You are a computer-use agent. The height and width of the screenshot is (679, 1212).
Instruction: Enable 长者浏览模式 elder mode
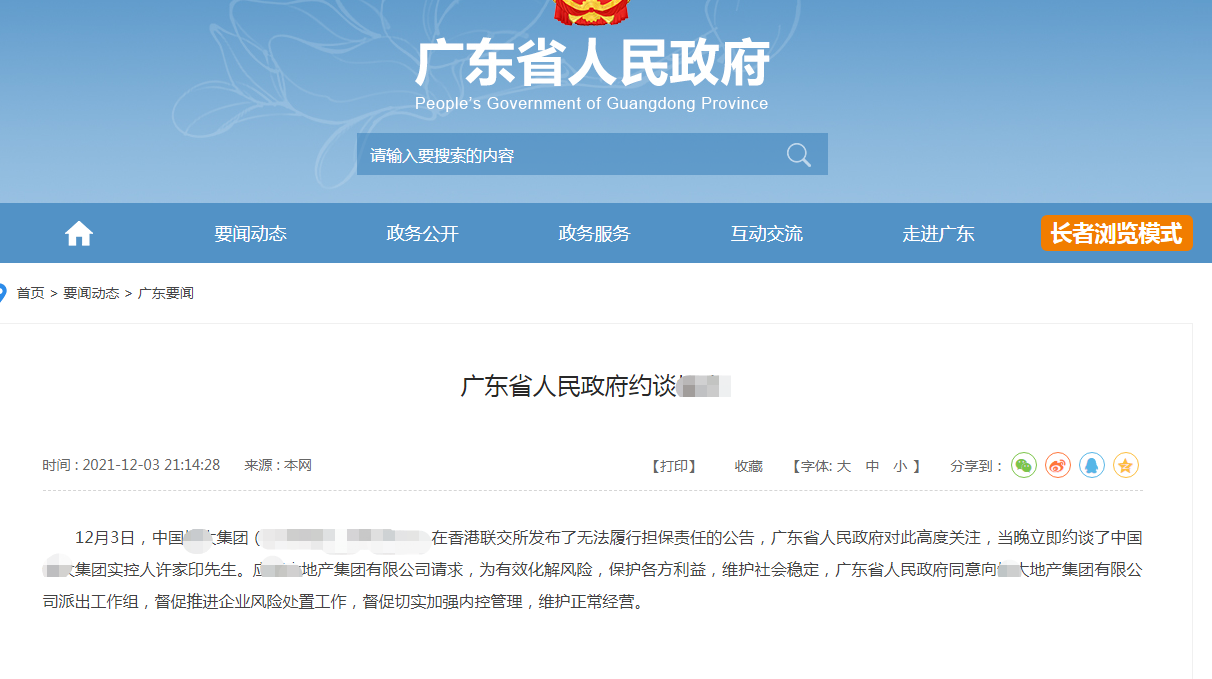click(1116, 234)
